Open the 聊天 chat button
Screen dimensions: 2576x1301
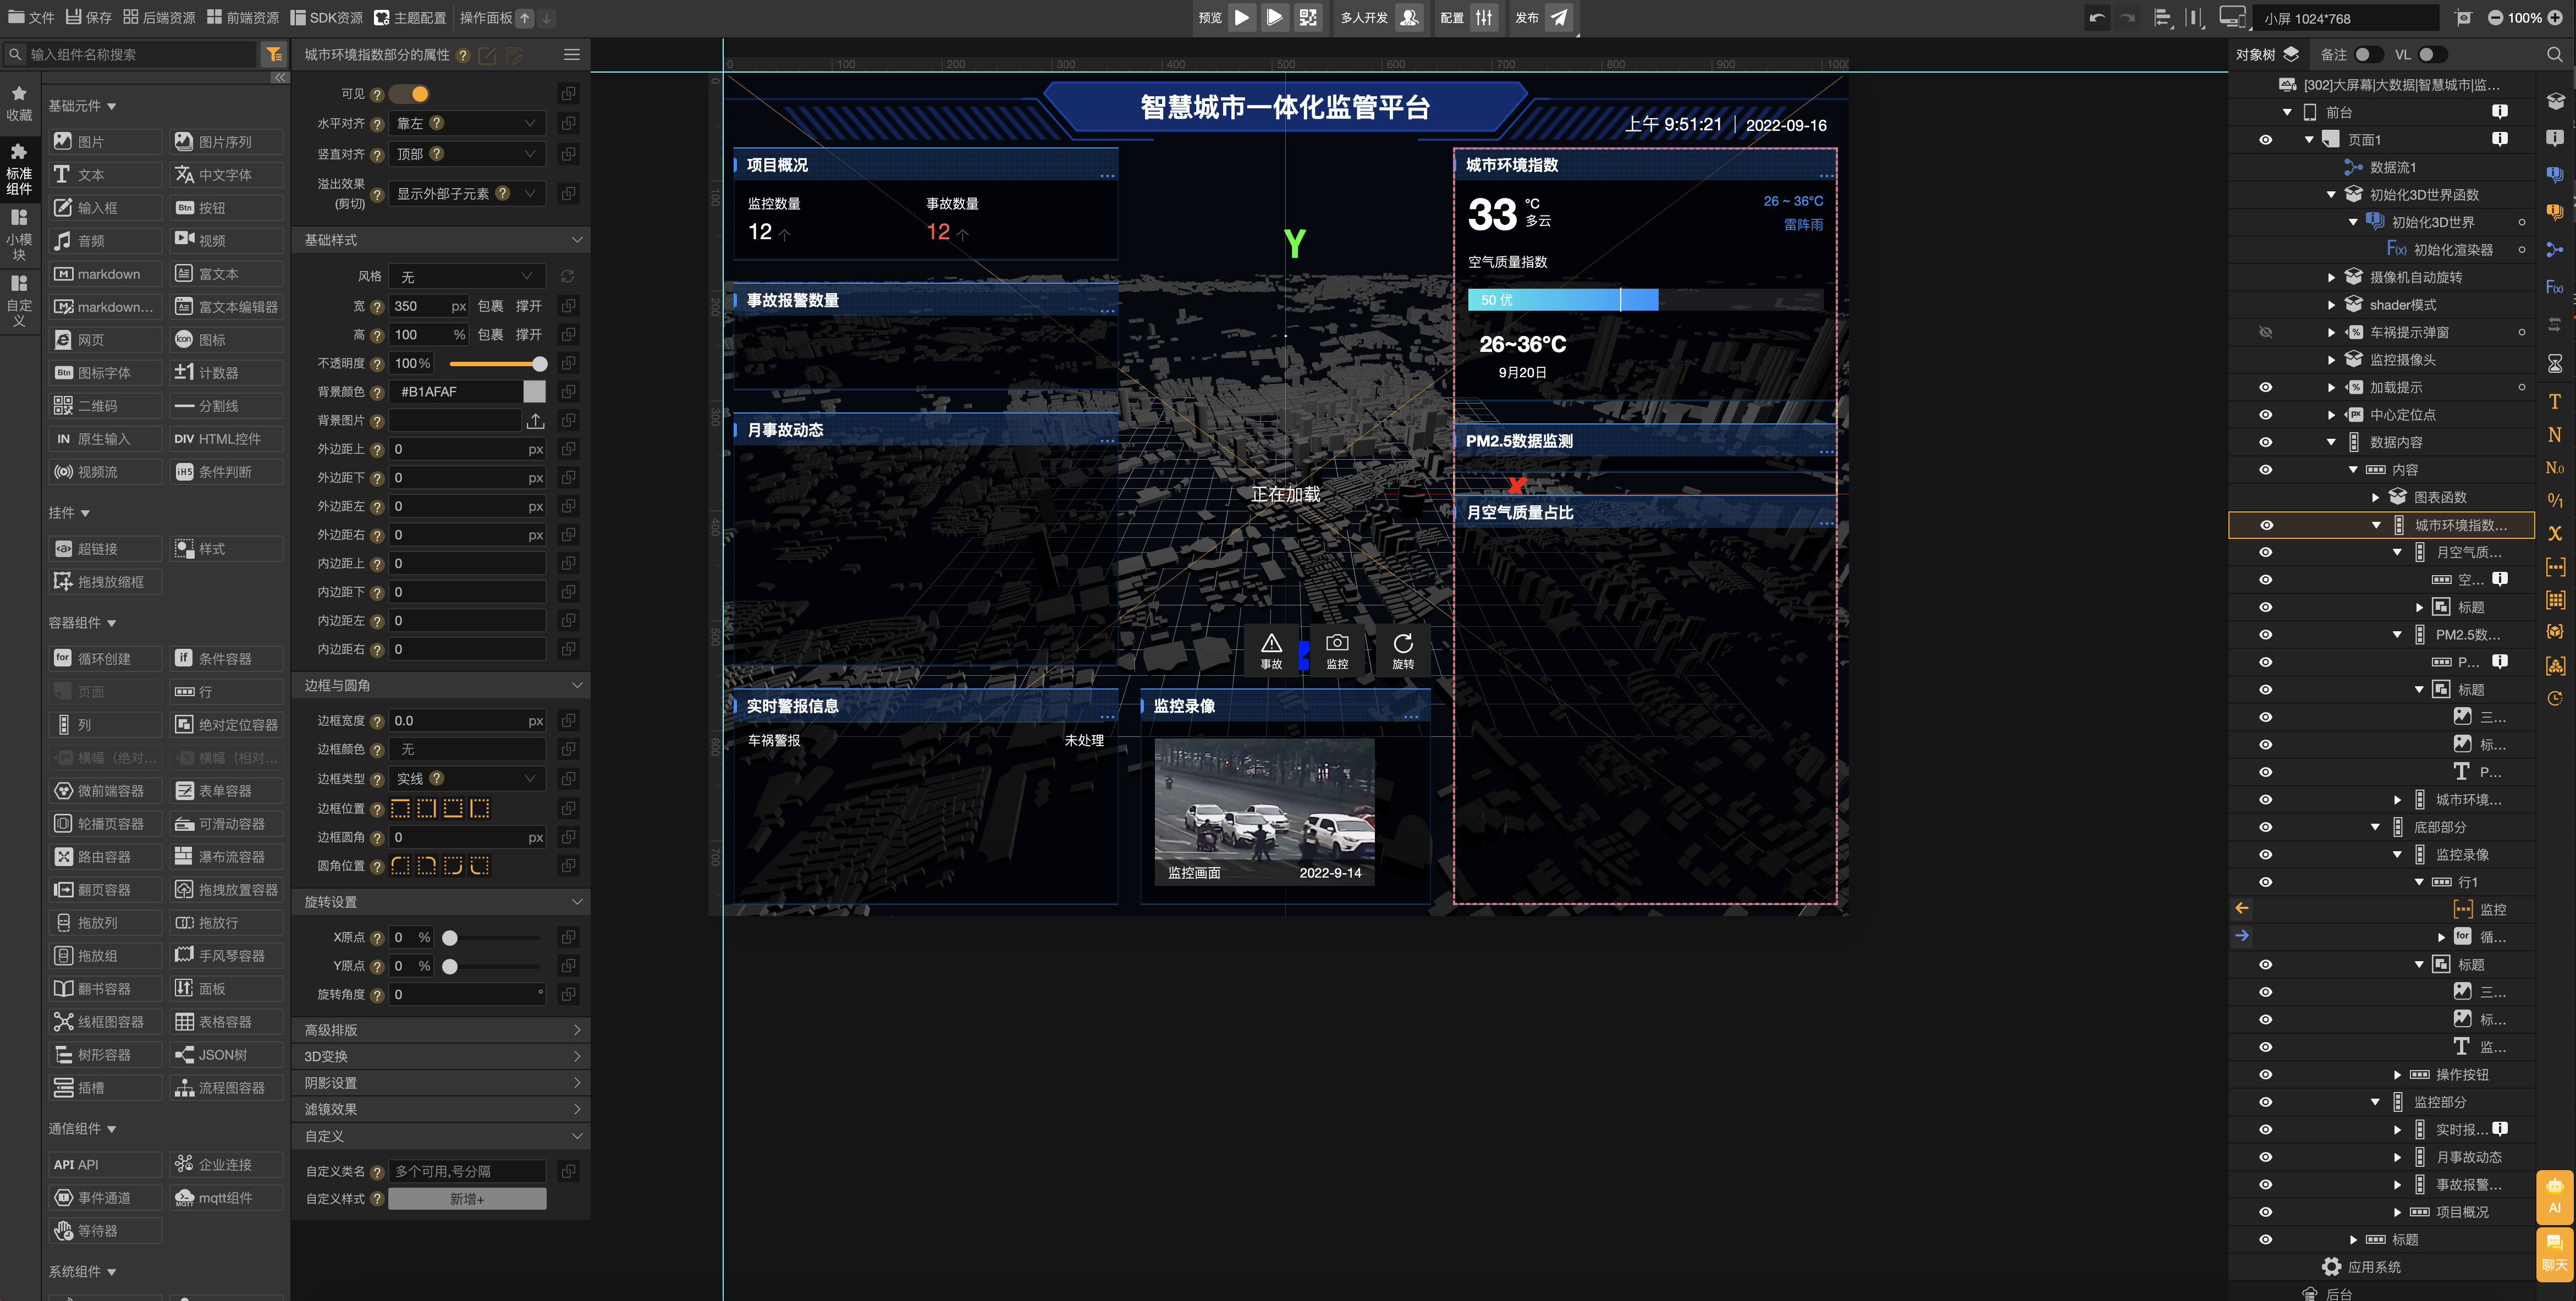pos(2554,1253)
